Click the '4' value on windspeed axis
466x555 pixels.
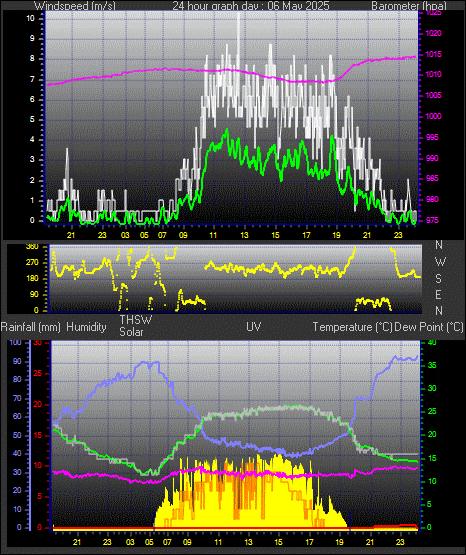[32, 139]
